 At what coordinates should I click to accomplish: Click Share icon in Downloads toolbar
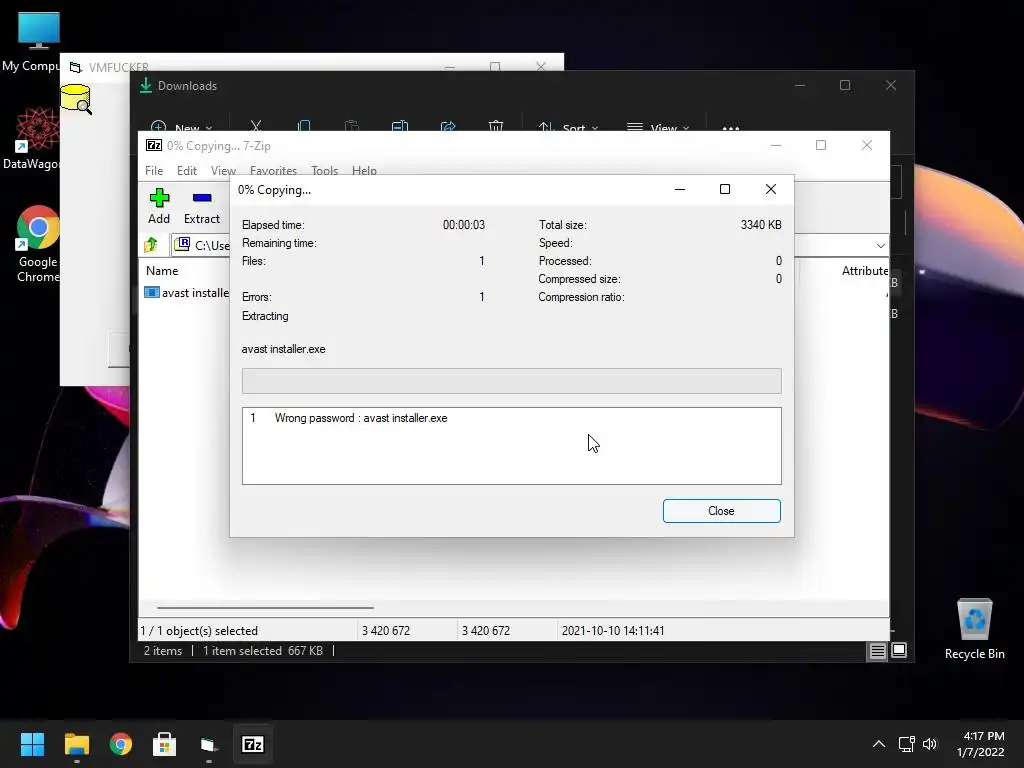[448, 126]
